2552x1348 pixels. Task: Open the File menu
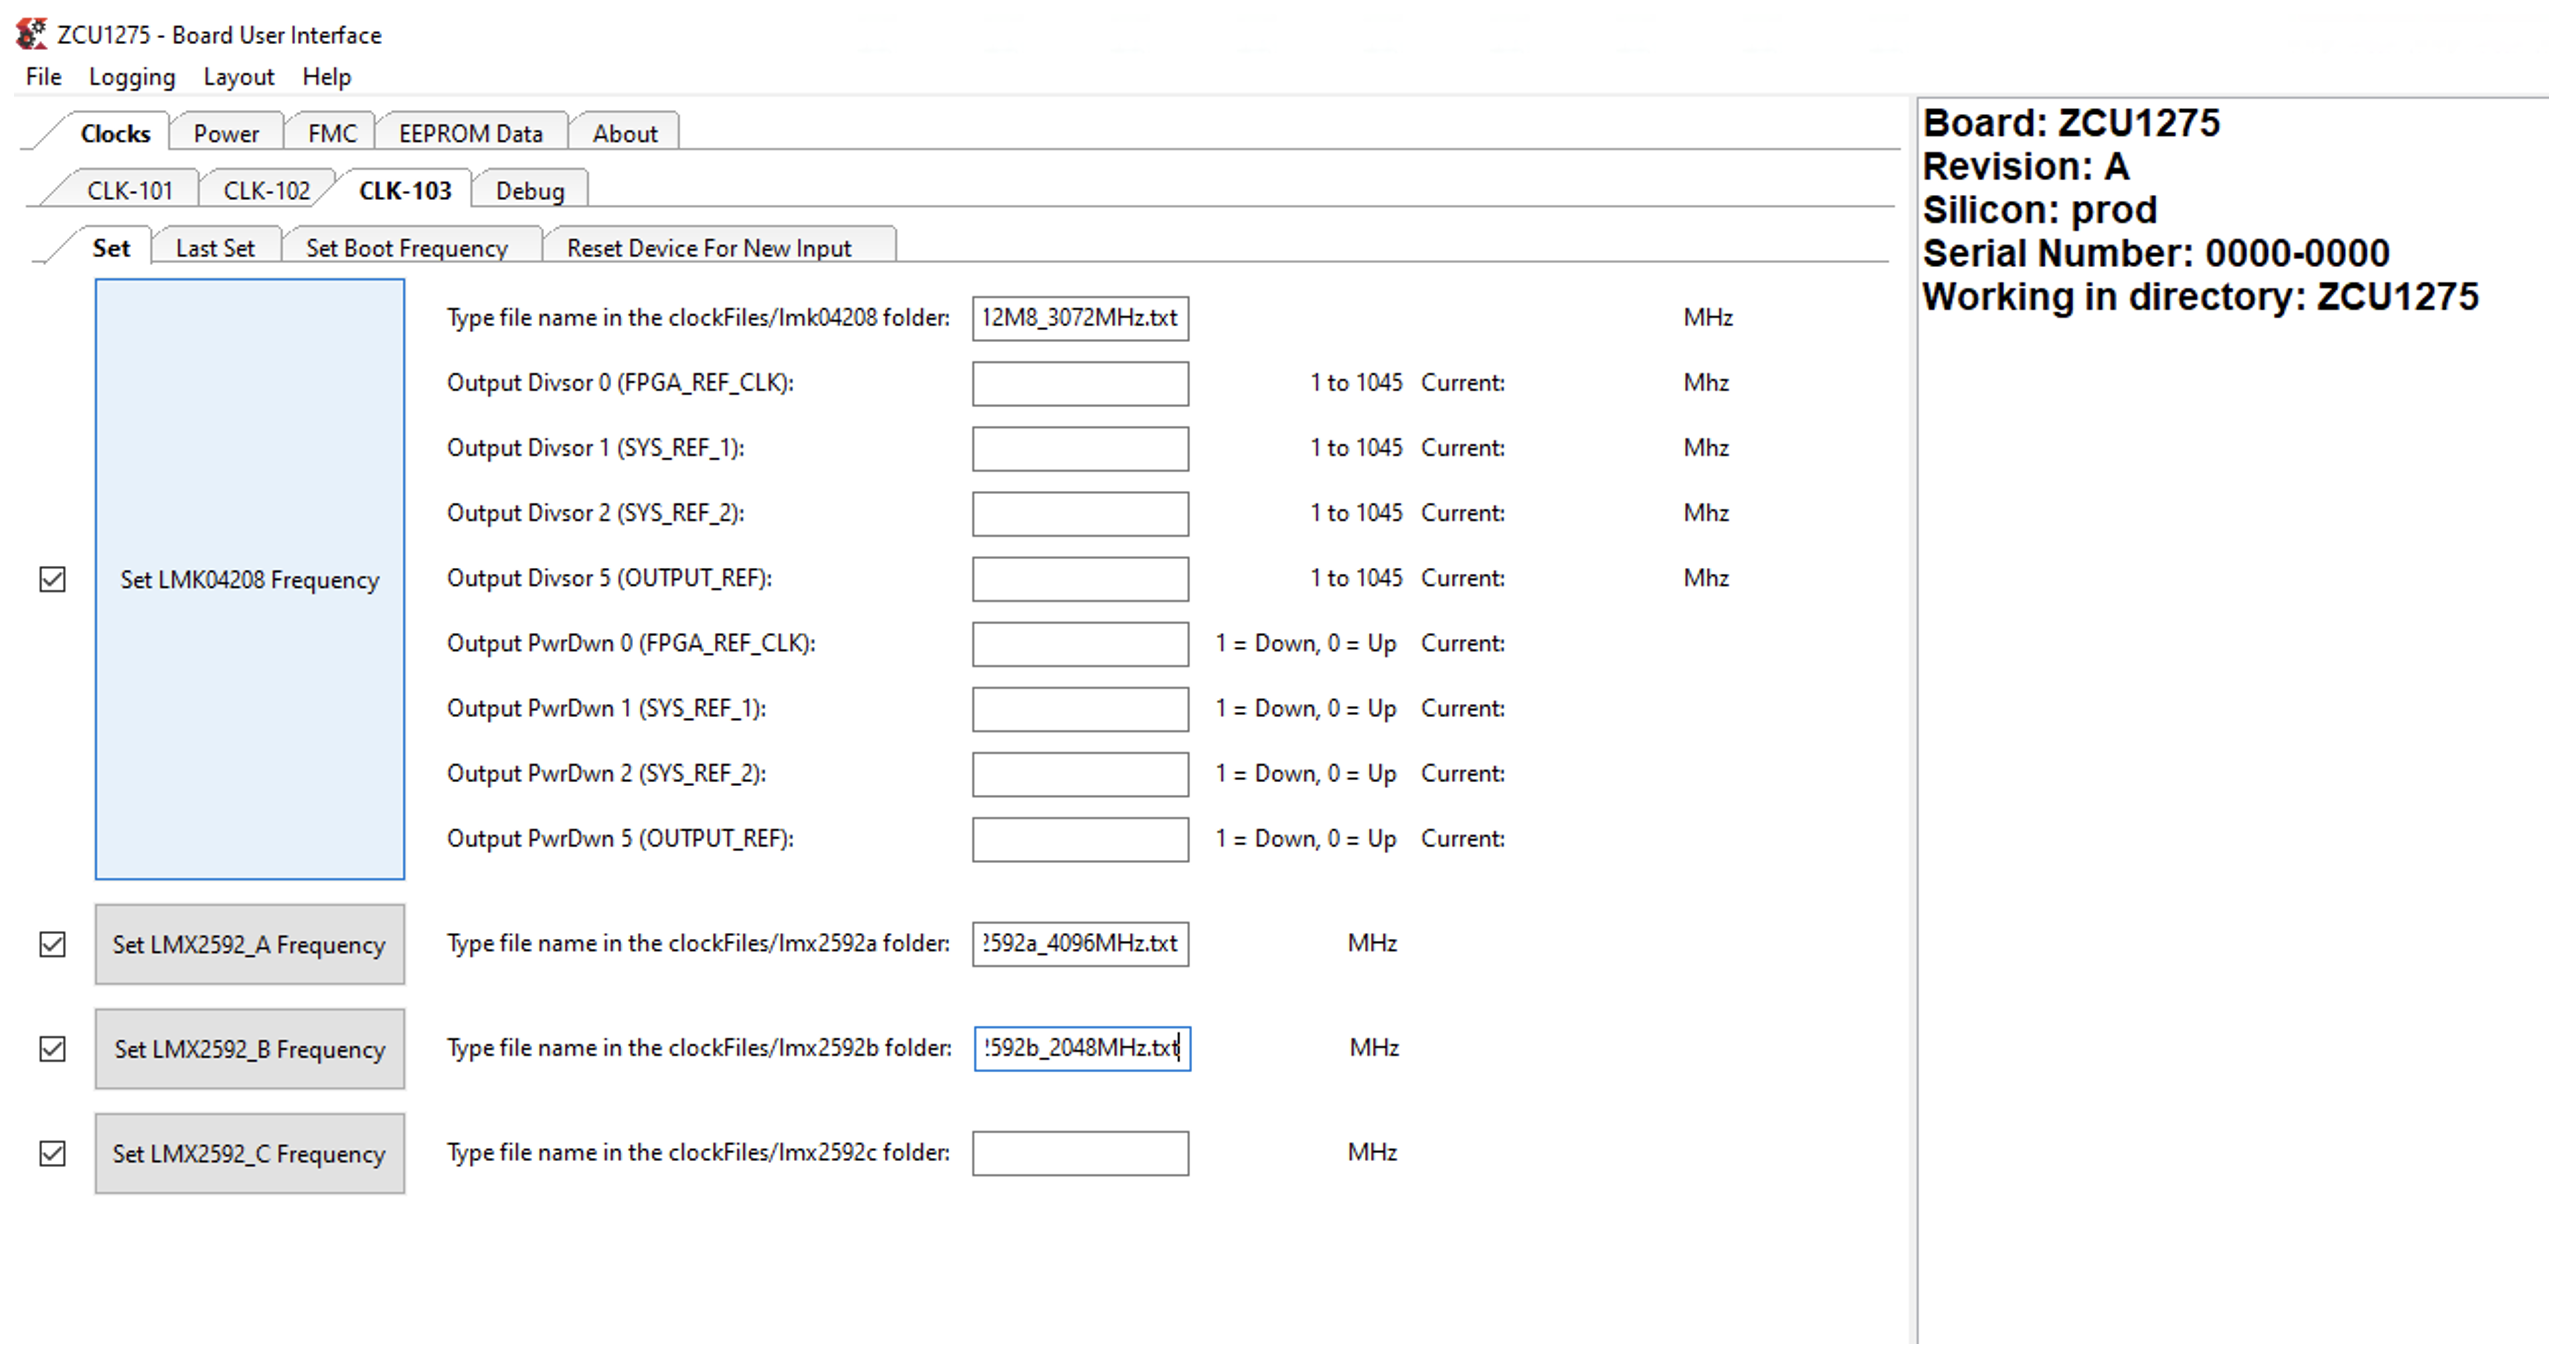click(x=42, y=76)
